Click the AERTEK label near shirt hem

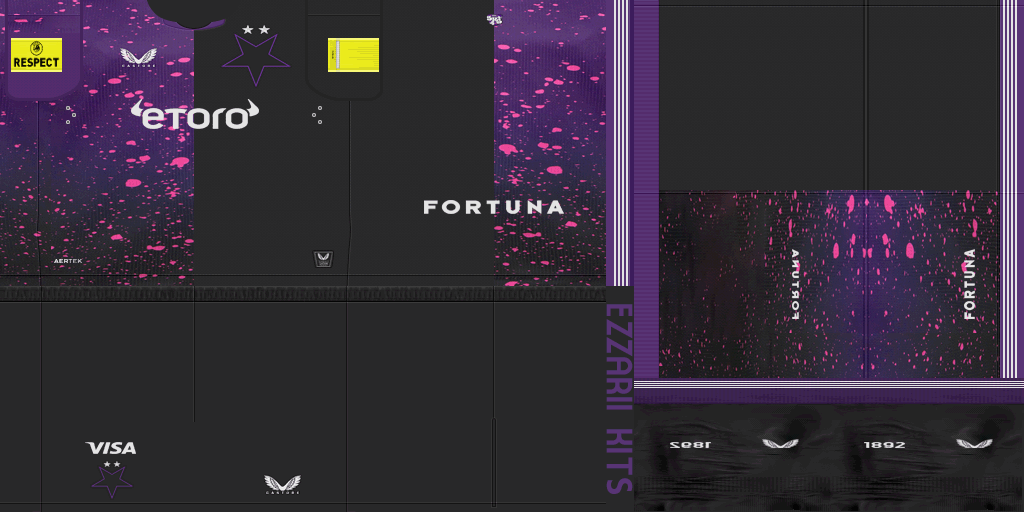point(68,261)
